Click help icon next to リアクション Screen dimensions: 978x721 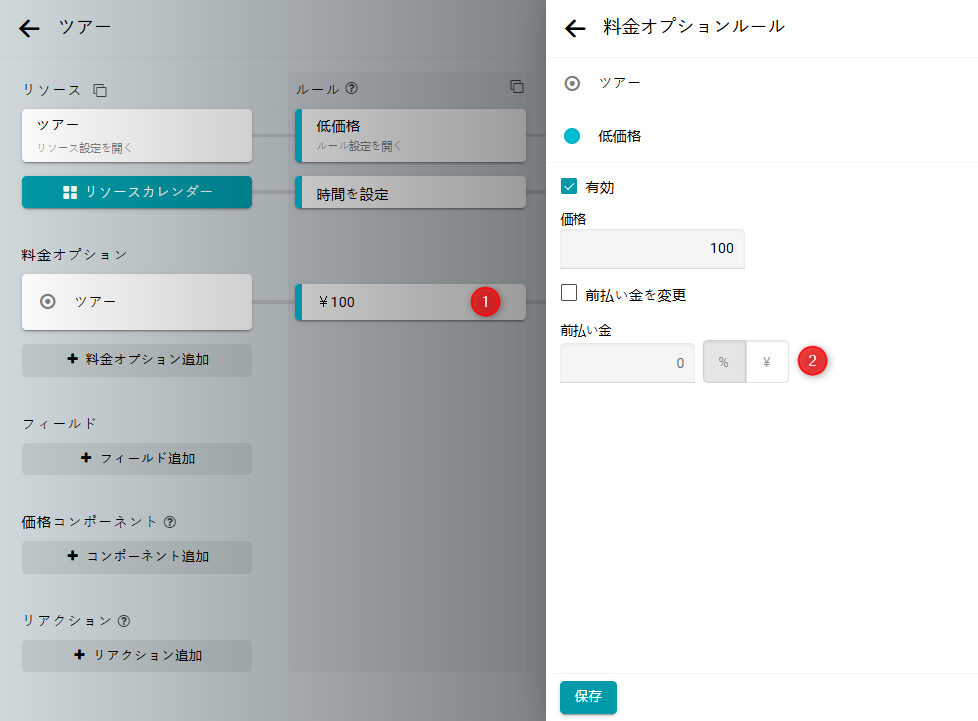pyautogui.click(x=123, y=621)
